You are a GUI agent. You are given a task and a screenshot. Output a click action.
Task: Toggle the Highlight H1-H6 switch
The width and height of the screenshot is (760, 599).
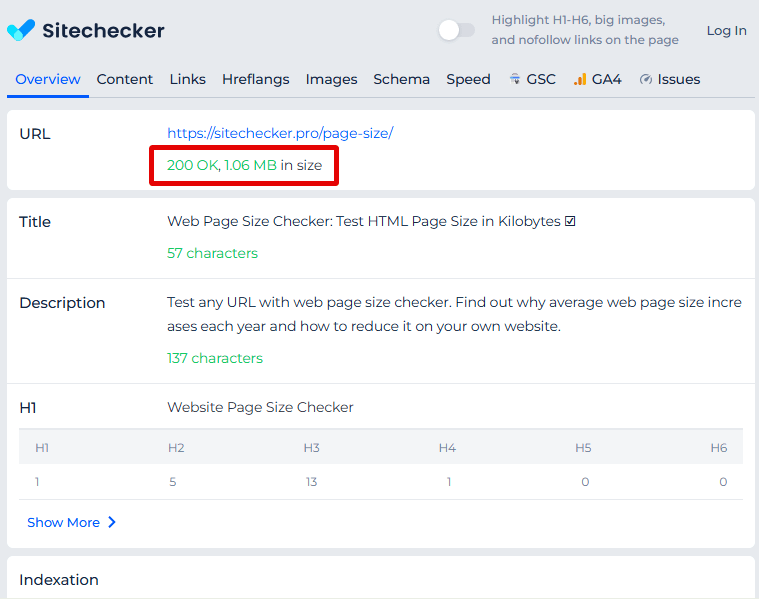(x=456, y=31)
